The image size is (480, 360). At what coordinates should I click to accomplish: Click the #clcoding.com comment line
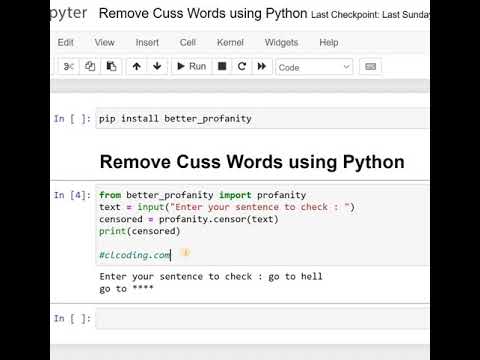pos(135,255)
